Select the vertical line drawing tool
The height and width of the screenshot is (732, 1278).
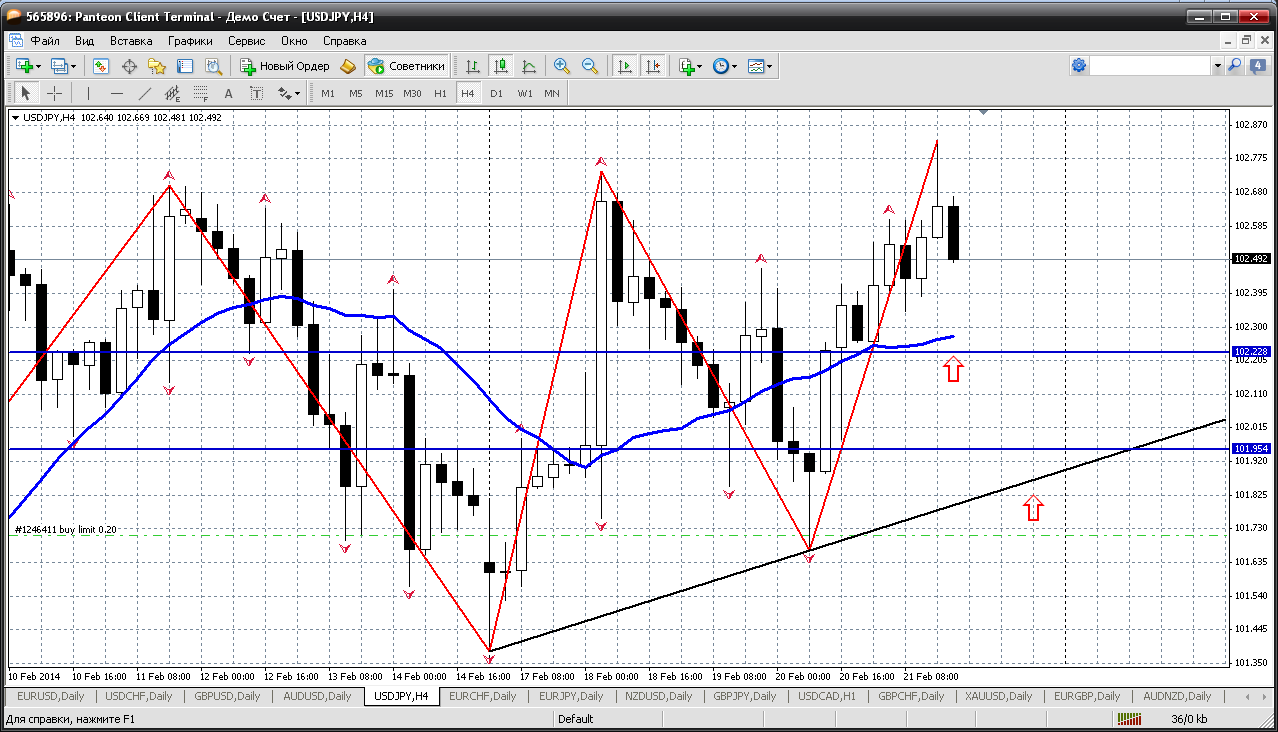point(89,93)
